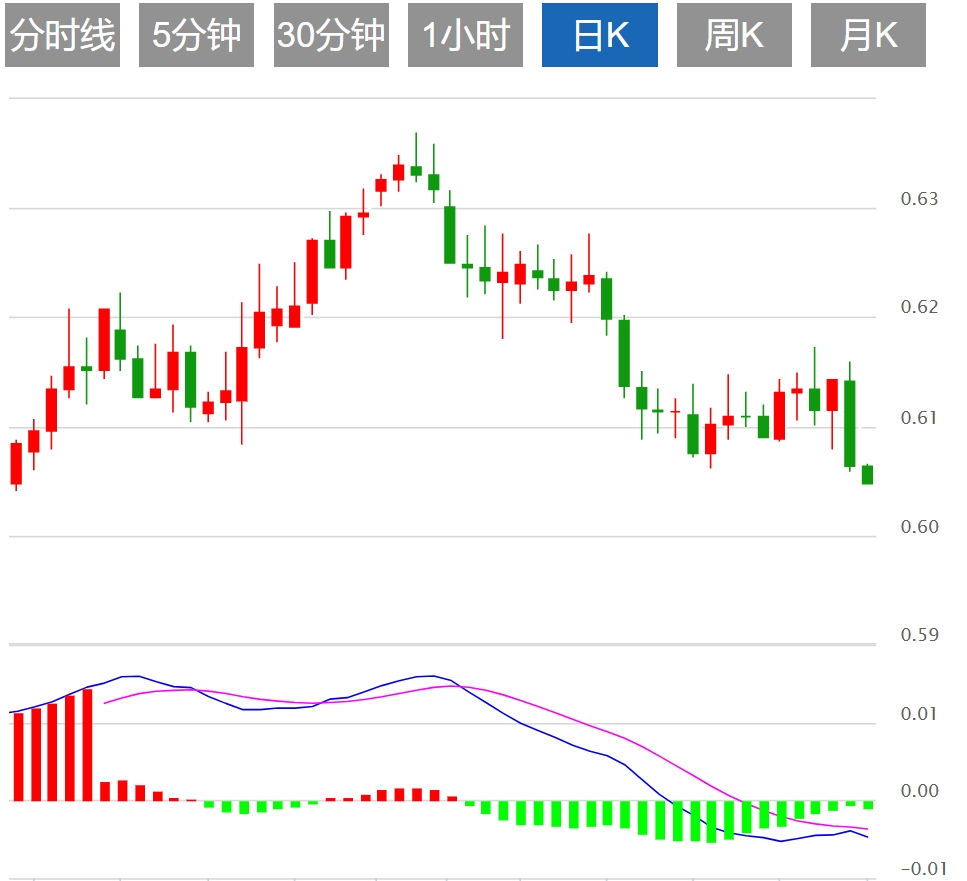Click the 0.62 price axis label
This screenshot has width=967, height=881.
tap(919, 307)
